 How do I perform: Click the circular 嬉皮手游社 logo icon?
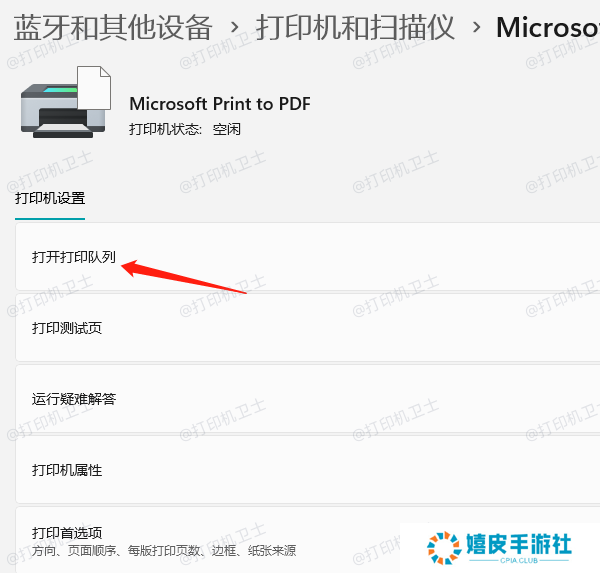click(x=444, y=548)
